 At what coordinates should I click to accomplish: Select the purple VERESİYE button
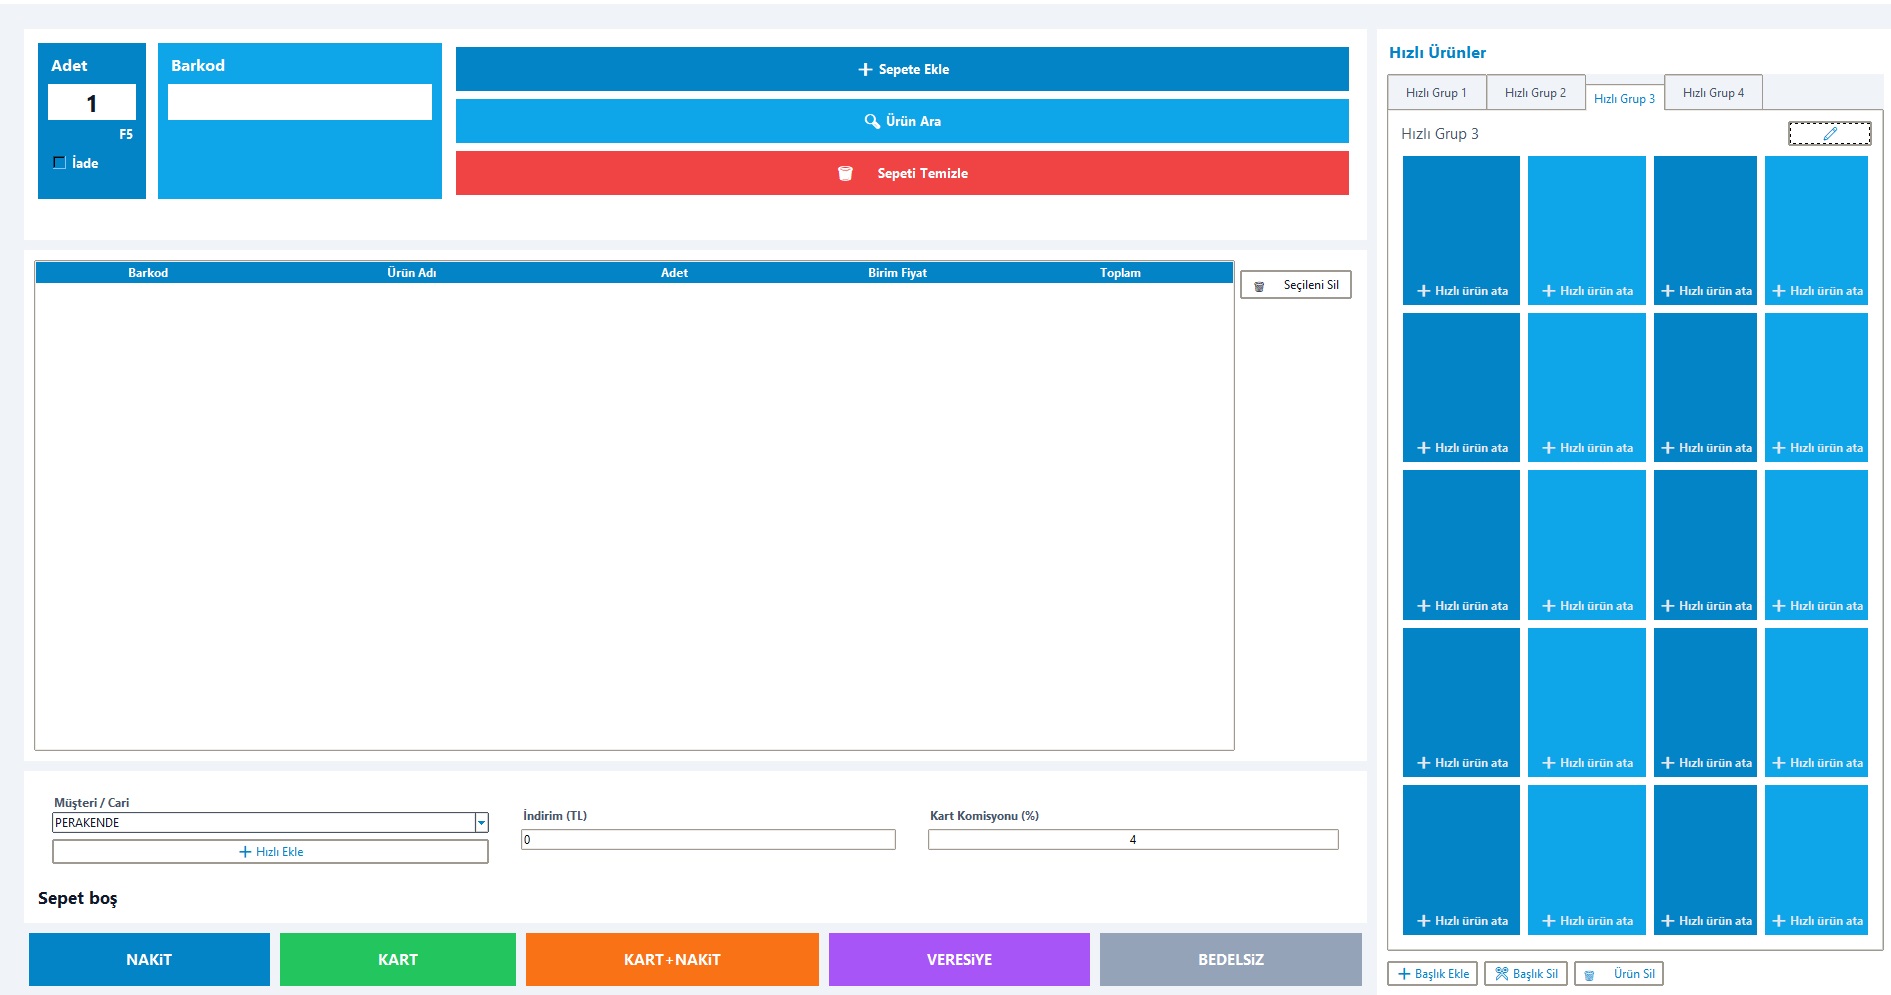(x=958, y=959)
